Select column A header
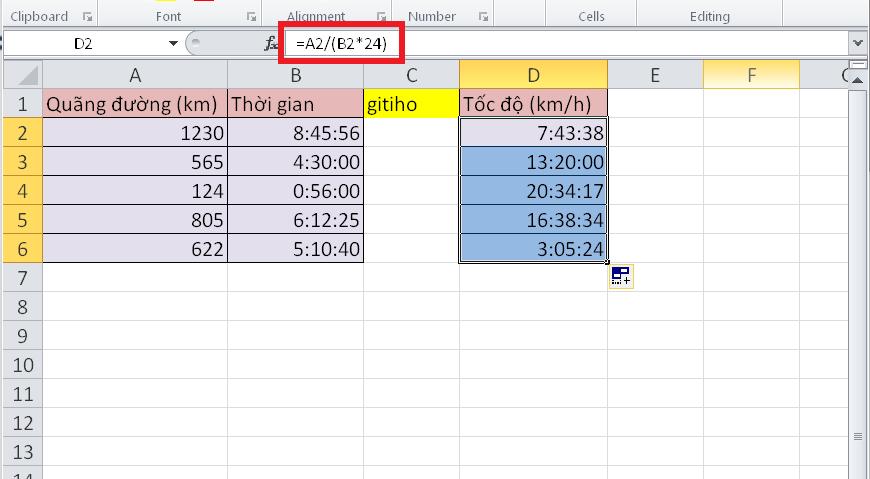Image resolution: width=870 pixels, height=479 pixels. [135, 75]
